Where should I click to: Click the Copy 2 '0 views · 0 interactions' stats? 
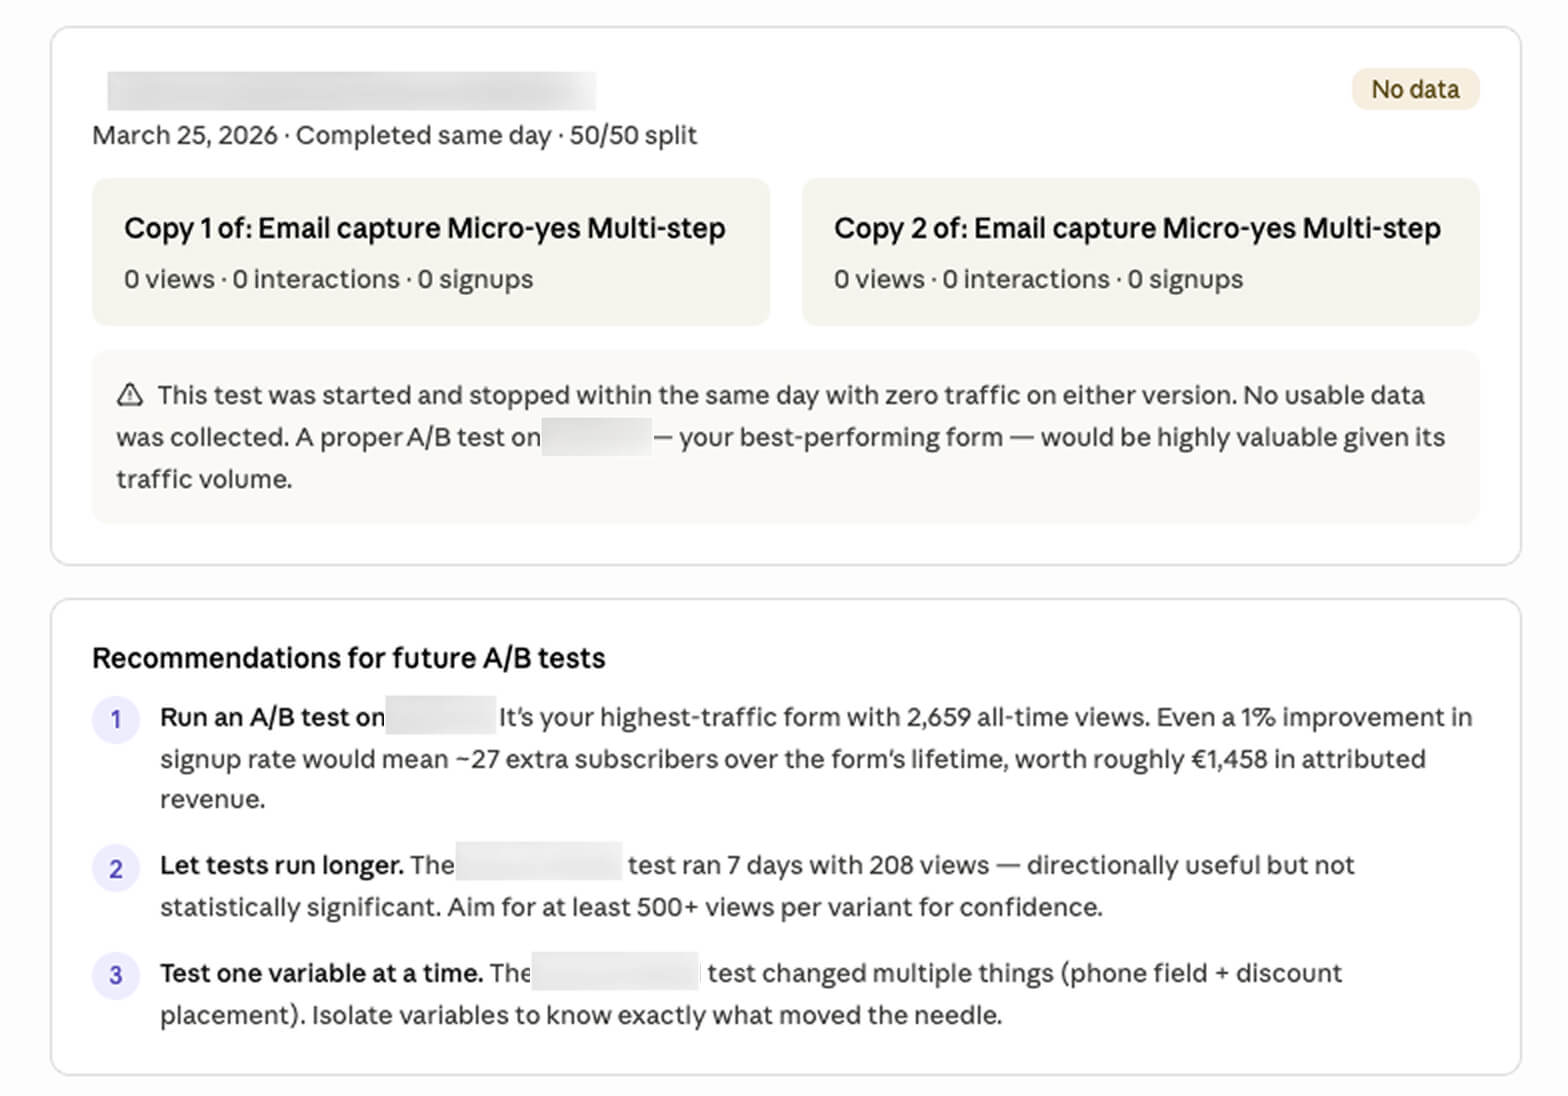click(x=1038, y=279)
